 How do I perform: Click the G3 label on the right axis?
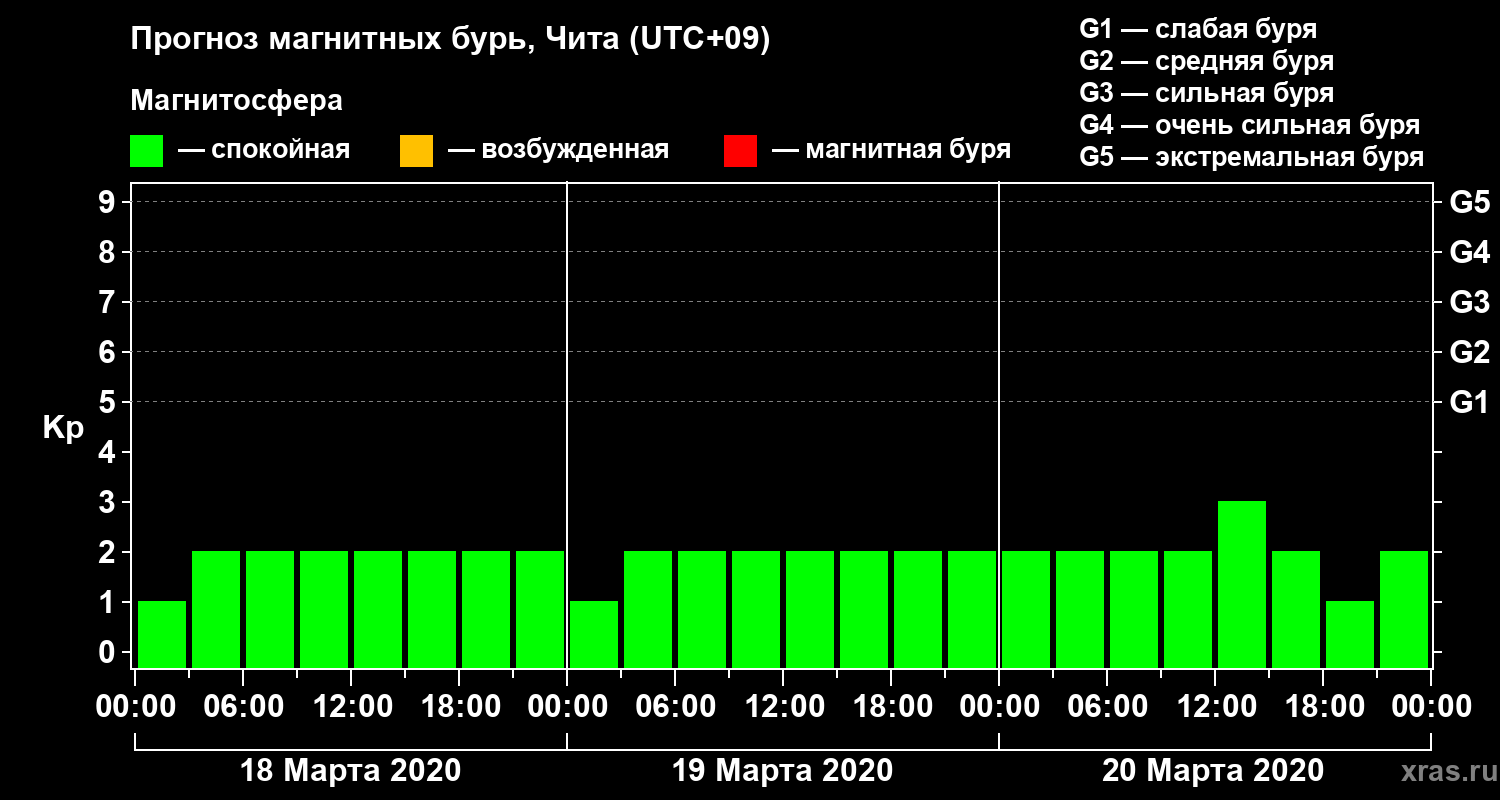pos(1469,302)
